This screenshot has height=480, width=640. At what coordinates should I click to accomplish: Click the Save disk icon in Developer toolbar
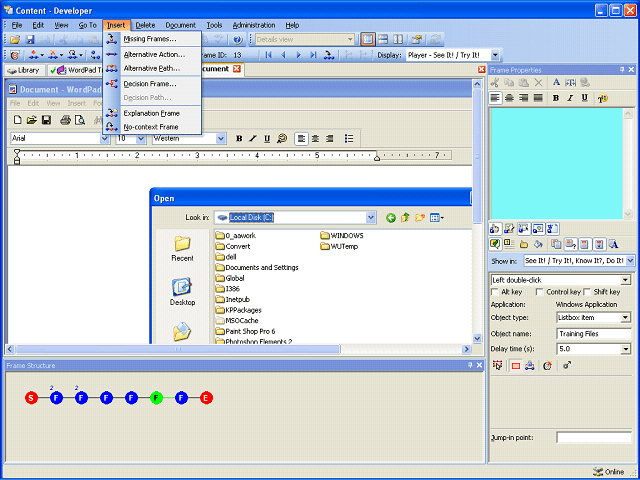(x=30, y=40)
